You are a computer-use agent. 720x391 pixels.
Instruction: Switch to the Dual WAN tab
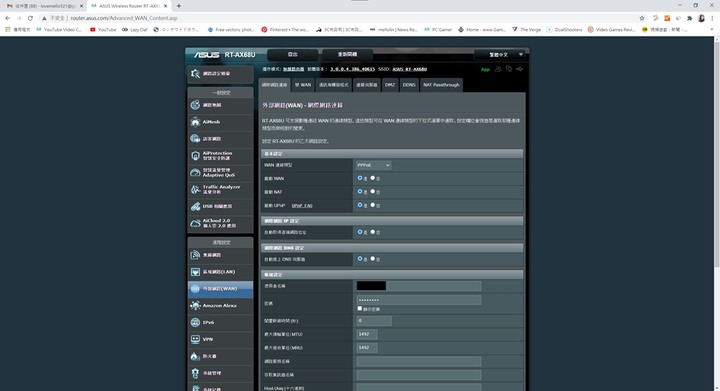pyautogui.click(x=303, y=85)
